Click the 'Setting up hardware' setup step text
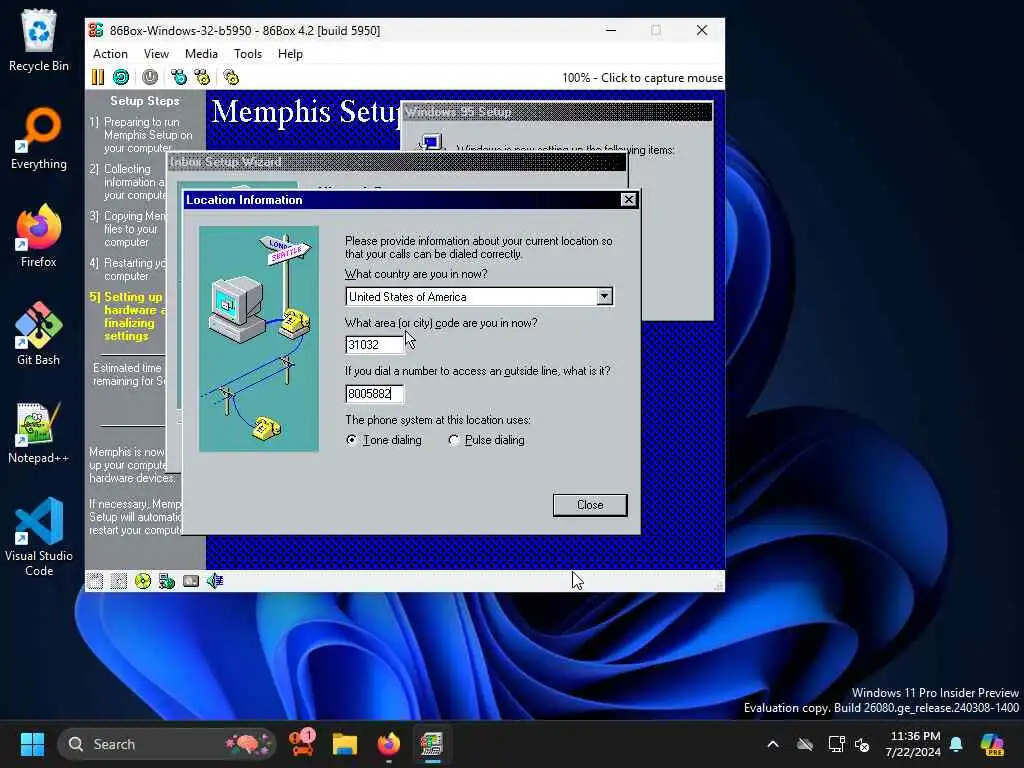Viewport: 1024px width, 768px height. (x=128, y=316)
